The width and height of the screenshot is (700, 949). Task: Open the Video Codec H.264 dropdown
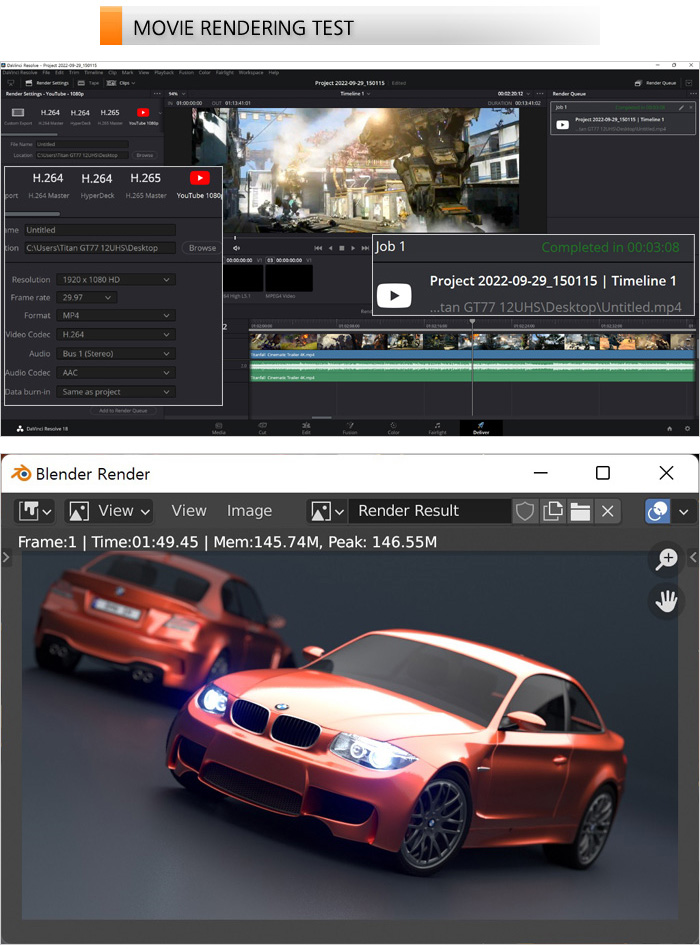(x=116, y=335)
